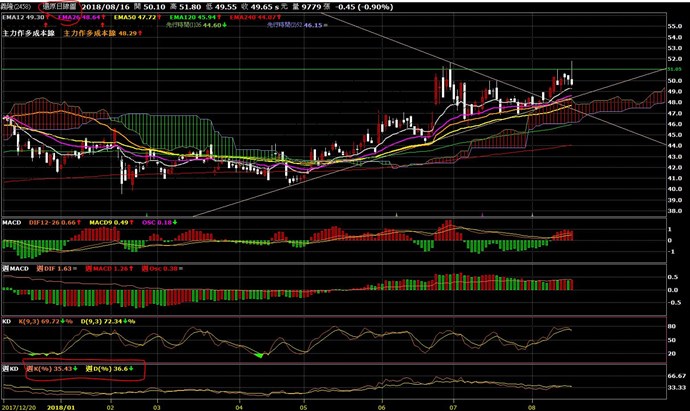Click the 週Osc 0.38 label
The height and width of the screenshot is (411, 690).
[x=162, y=268]
